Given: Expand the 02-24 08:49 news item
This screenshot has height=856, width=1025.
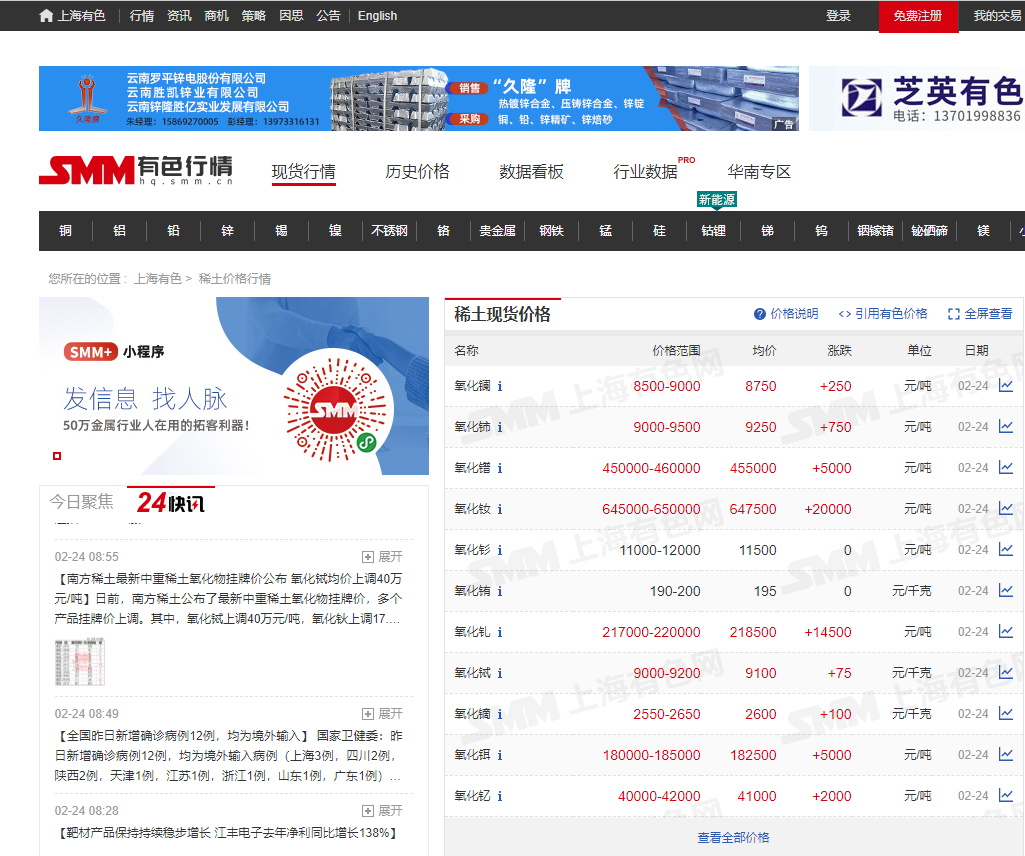Looking at the screenshot, I should (382, 713).
